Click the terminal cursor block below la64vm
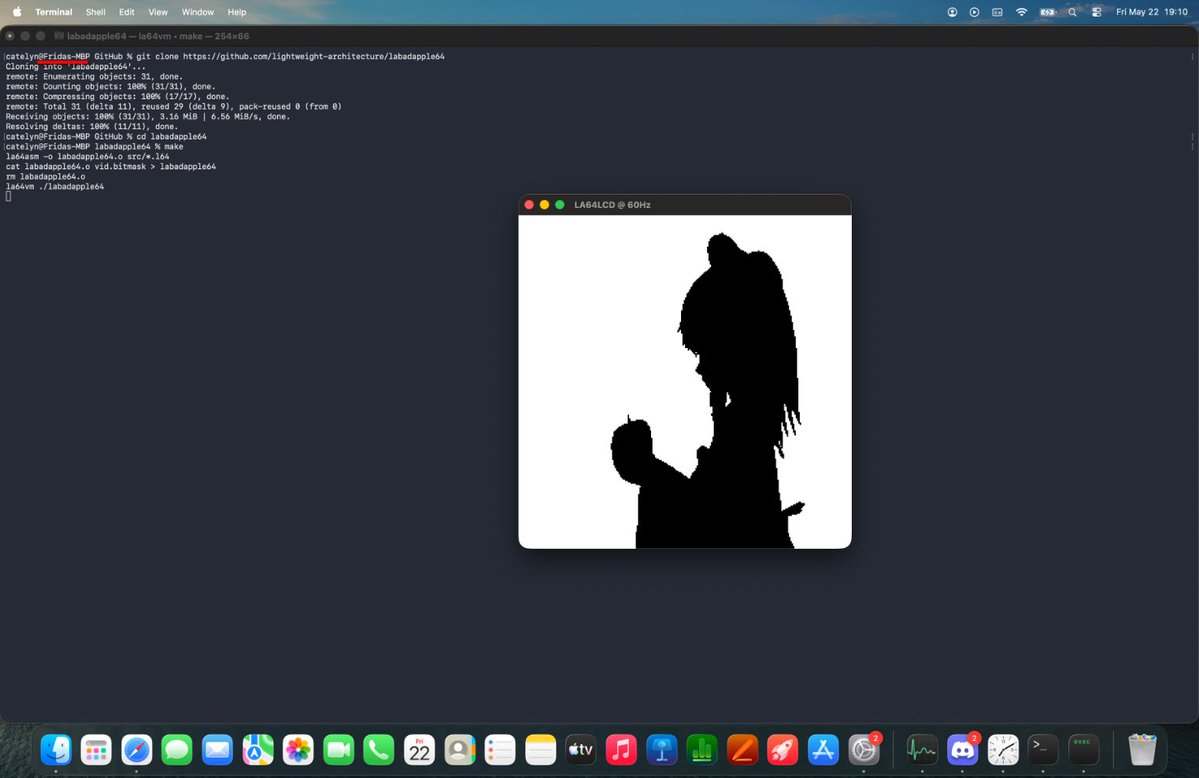This screenshot has height=778, width=1199. coord(8,197)
